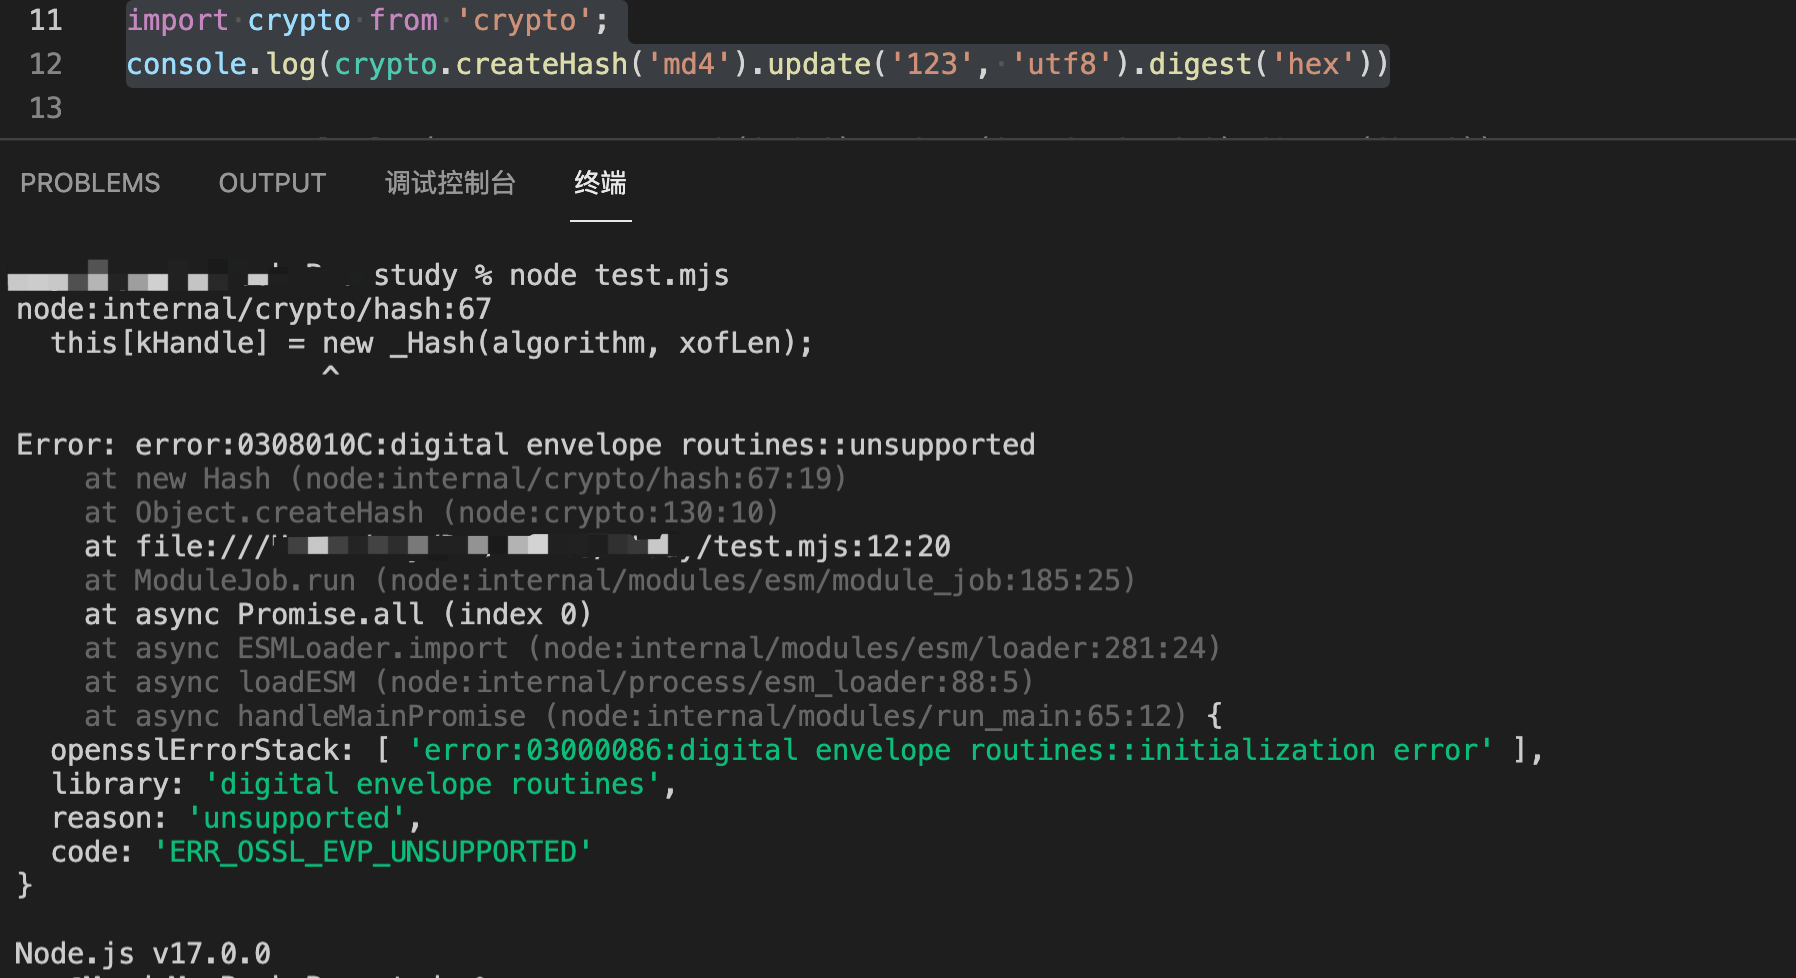Click the import keyword on line 11

point(177,20)
